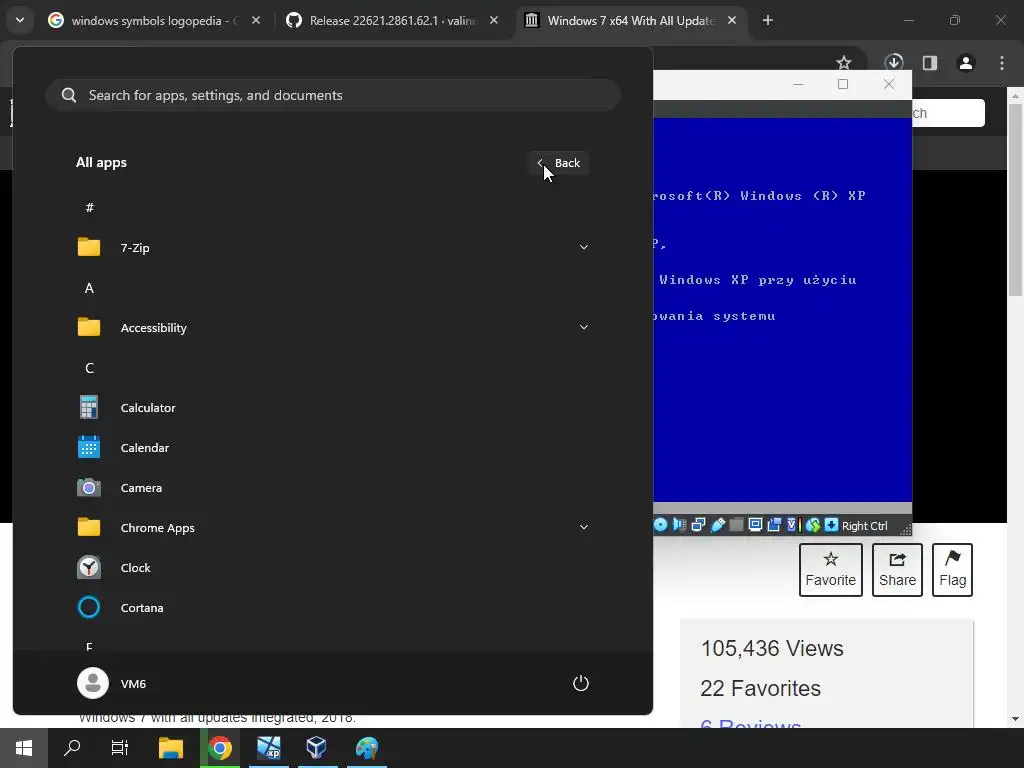Maximize the VirtualBox VM window
Screen dimensions: 1024x768
point(843,84)
